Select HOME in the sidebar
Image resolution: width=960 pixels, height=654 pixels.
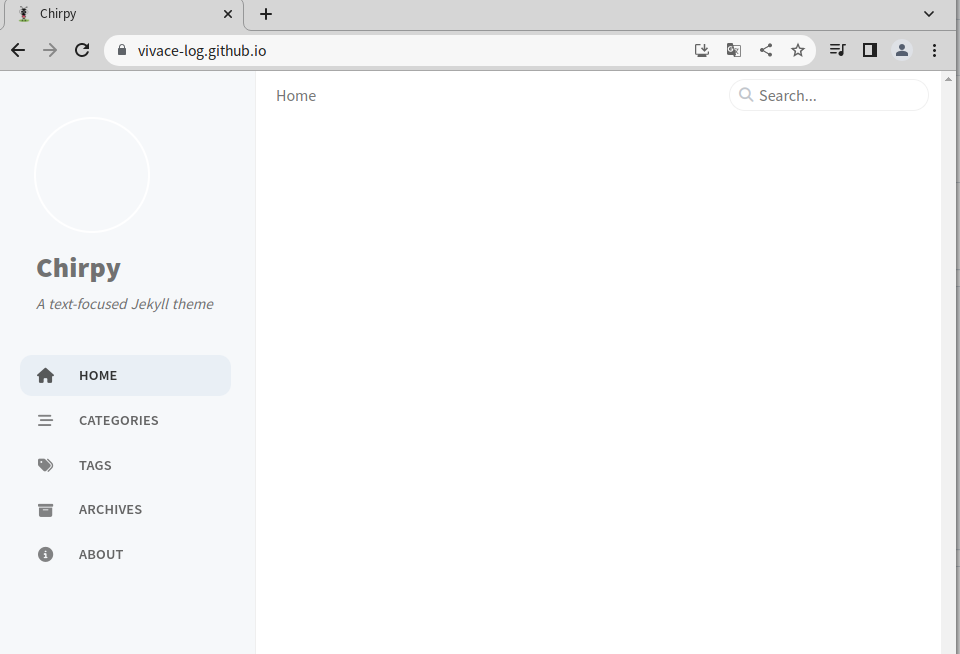tap(125, 375)
